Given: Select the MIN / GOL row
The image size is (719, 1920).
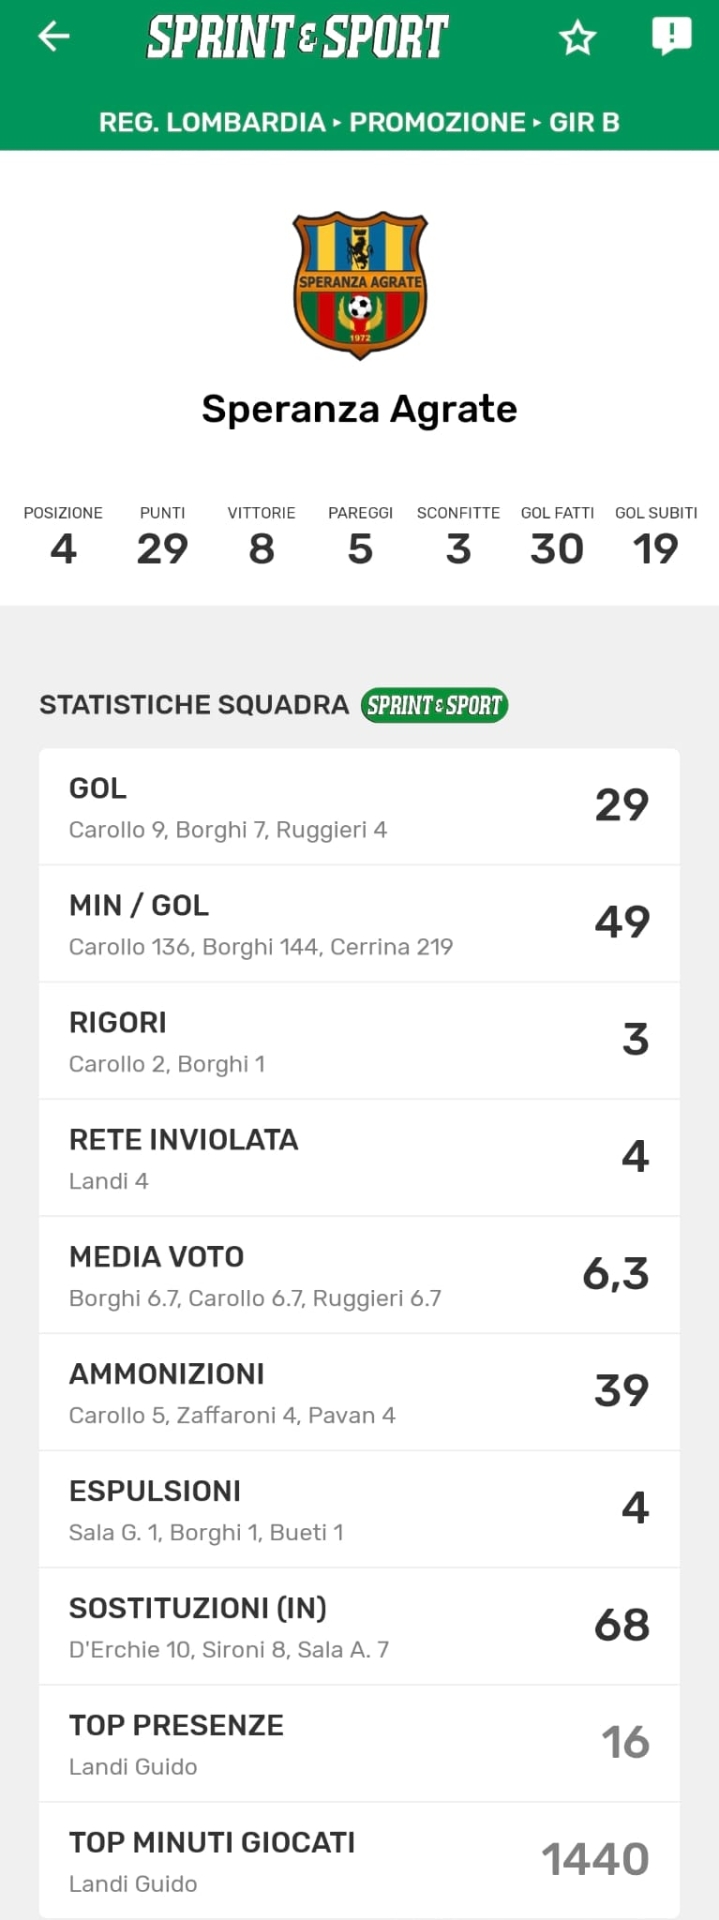Looking at the screenshot, I should [359, 924].
